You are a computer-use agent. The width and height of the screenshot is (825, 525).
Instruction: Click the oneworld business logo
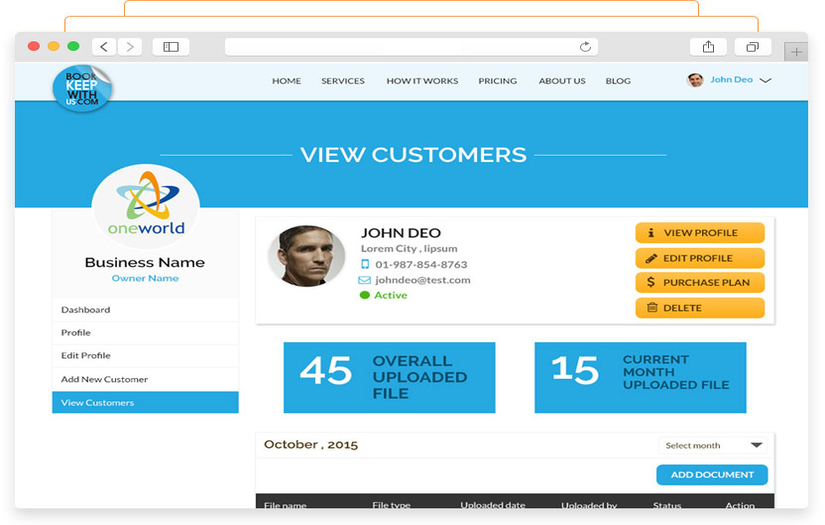tap(146, 206)
